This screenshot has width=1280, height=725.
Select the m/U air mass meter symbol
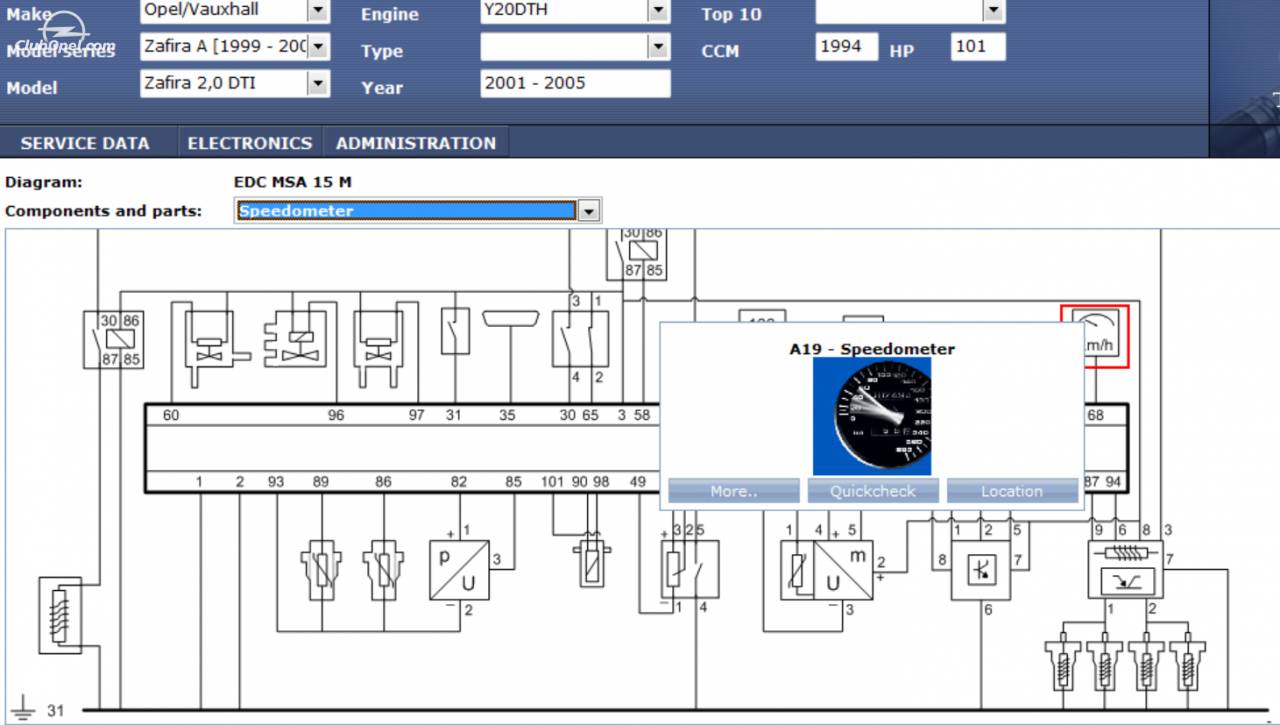coord(827,570)
